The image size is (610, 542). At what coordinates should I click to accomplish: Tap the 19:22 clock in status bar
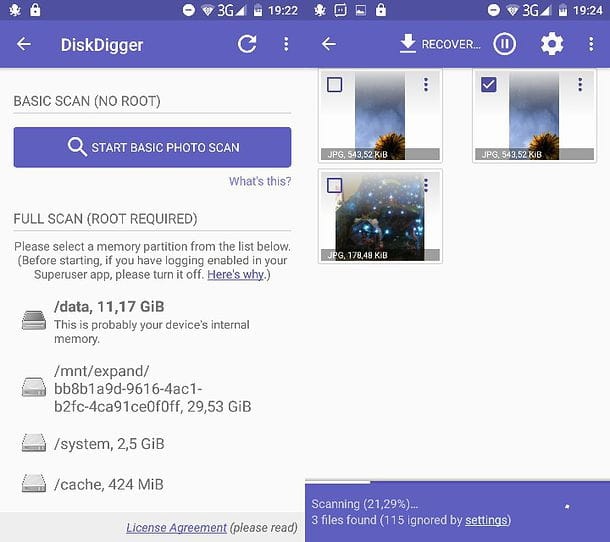tap(283, 10)
